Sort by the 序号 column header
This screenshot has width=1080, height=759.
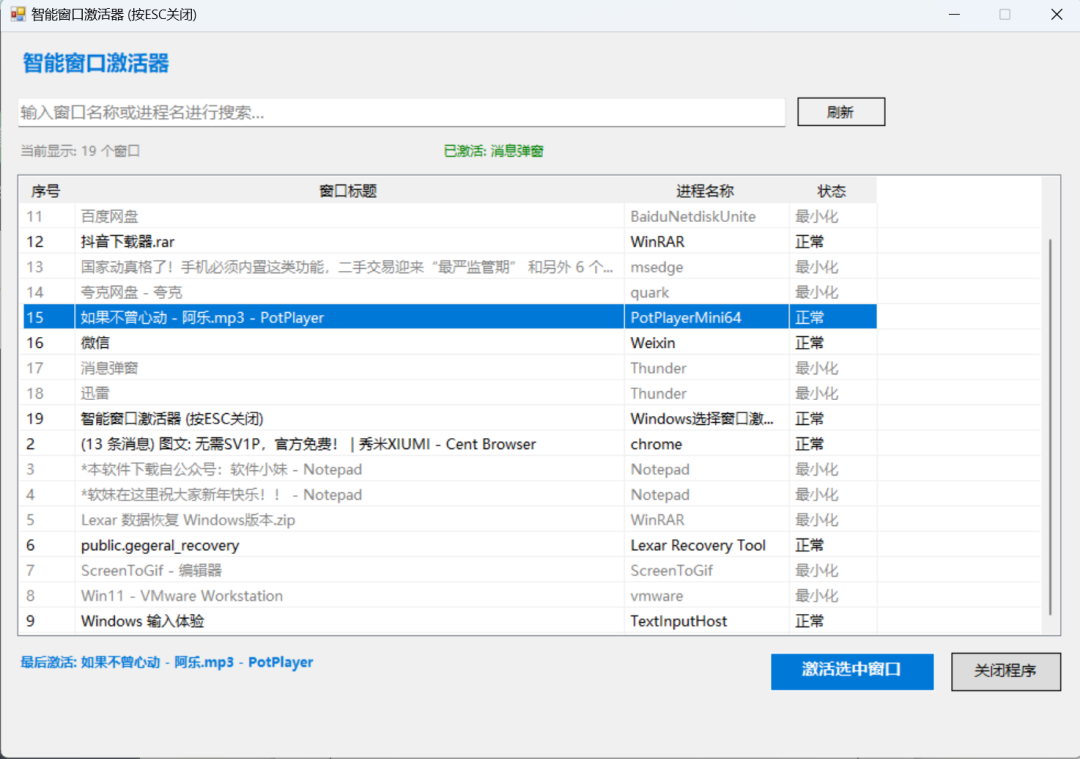(46, 191)
